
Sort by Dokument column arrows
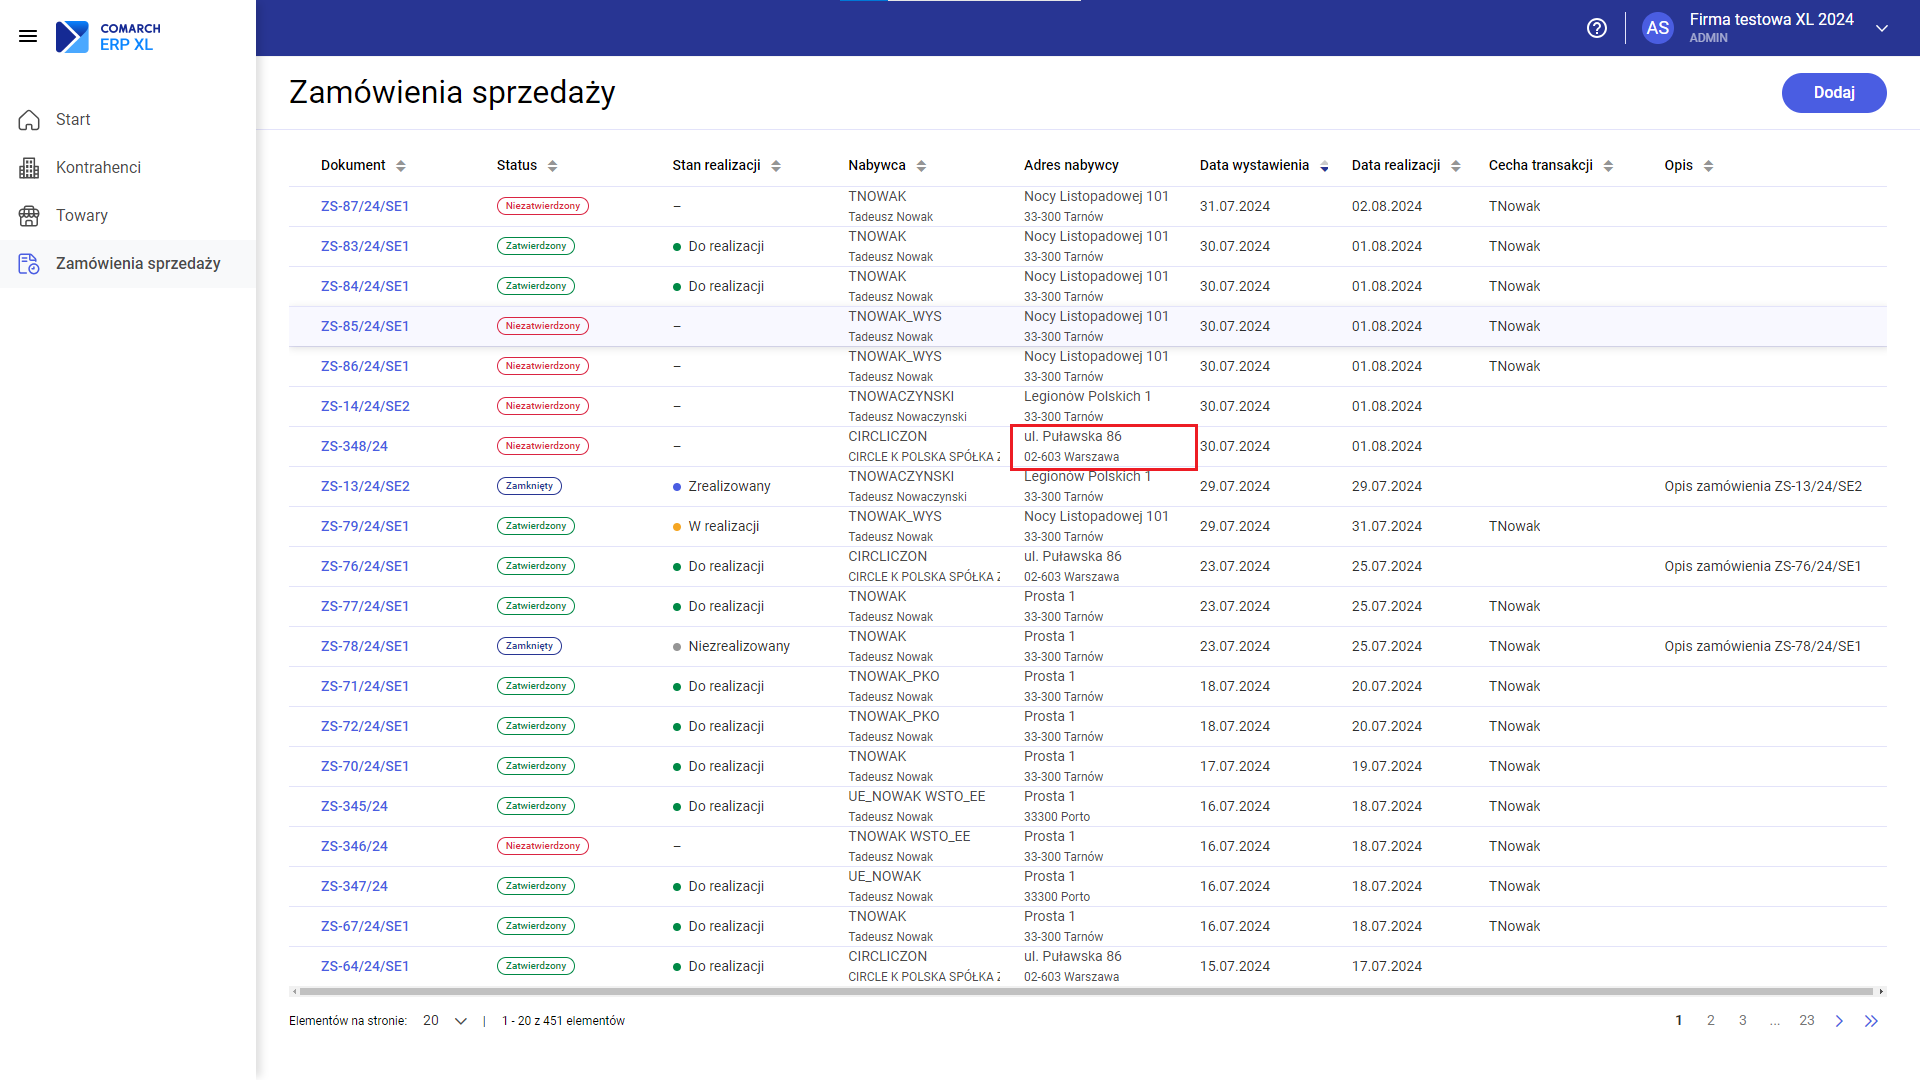point(401,166)
